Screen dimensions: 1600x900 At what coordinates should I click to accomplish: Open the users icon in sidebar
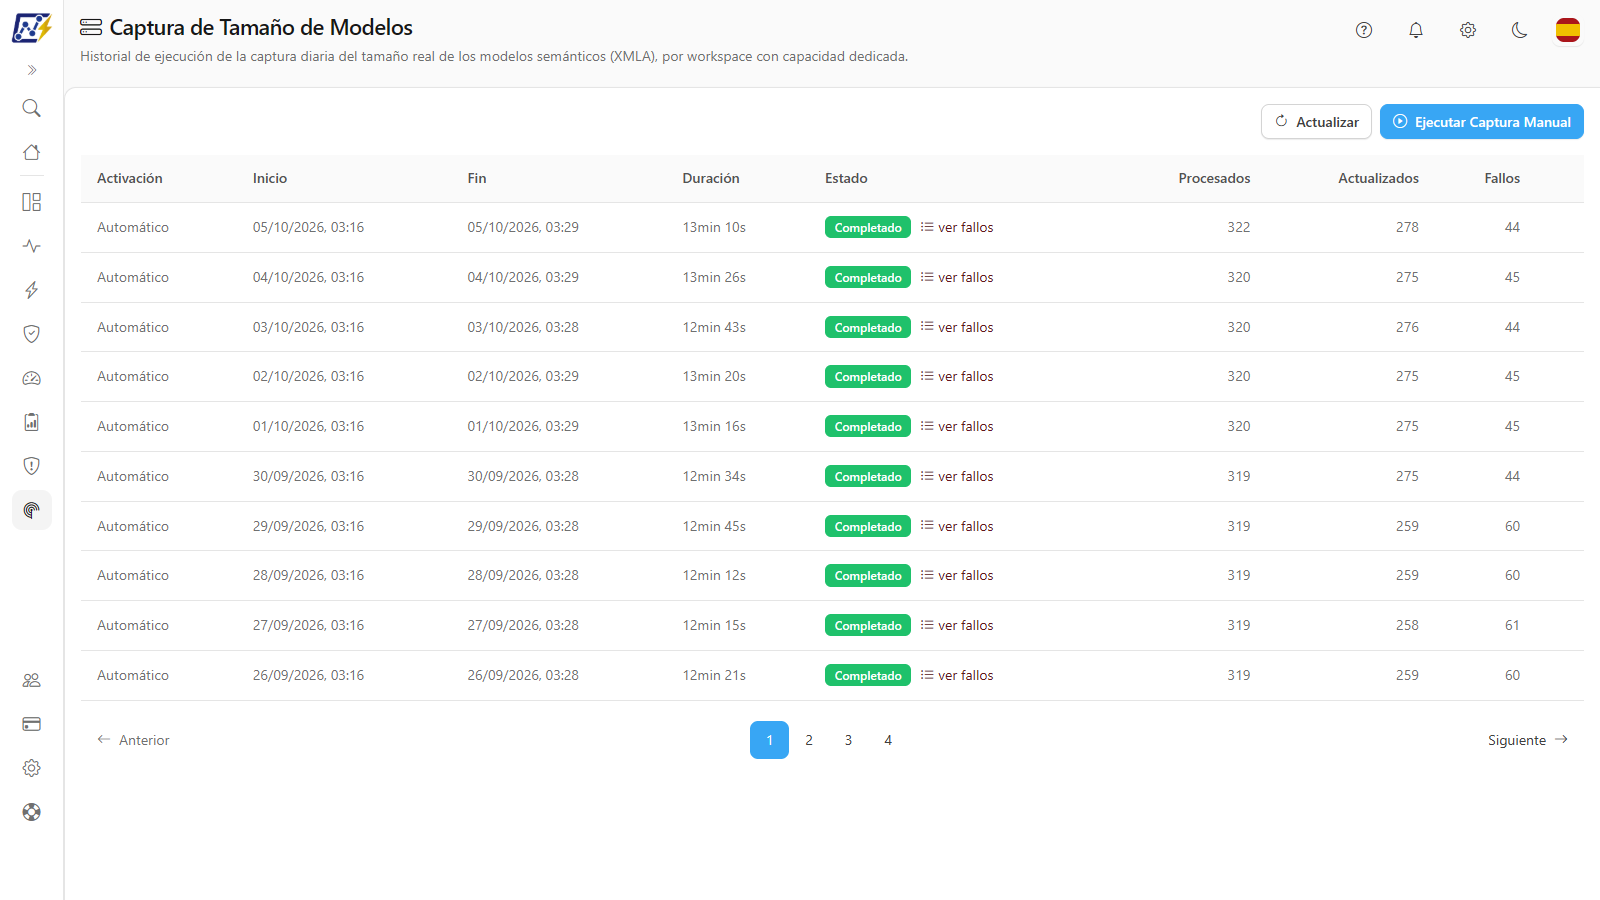pyautogui.click(x=32, y=680)
